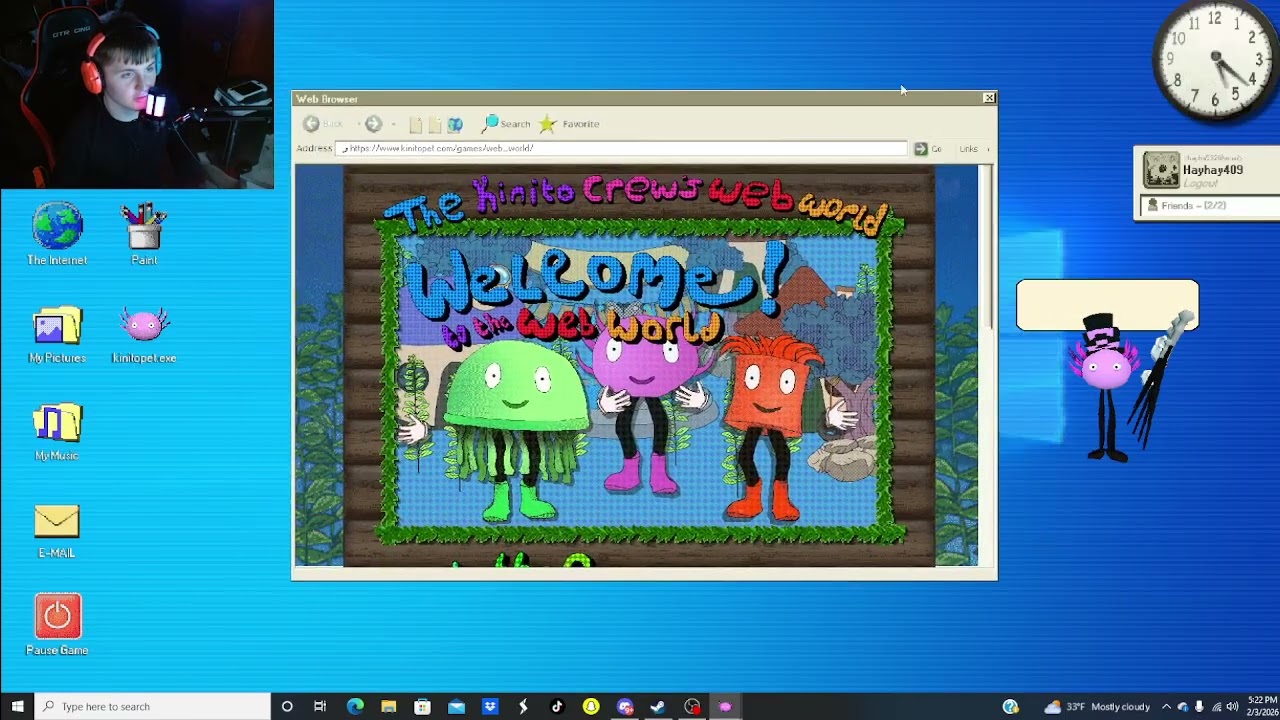Expand the Links section in the browser
Image resolution: width=1280 pixels, height=720 pixels.
point(974,149)
